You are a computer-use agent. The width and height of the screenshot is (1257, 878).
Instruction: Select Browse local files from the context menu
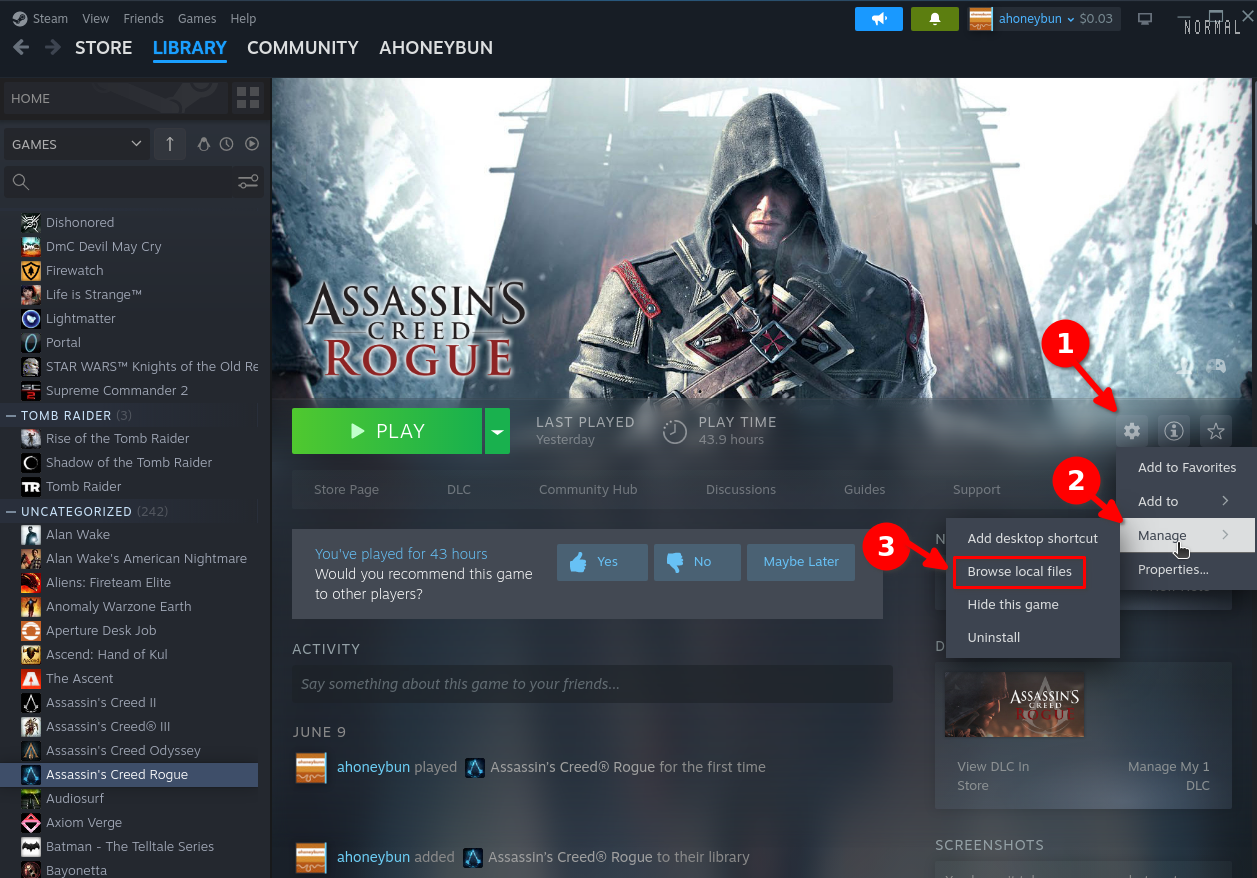click(1019, 571)
